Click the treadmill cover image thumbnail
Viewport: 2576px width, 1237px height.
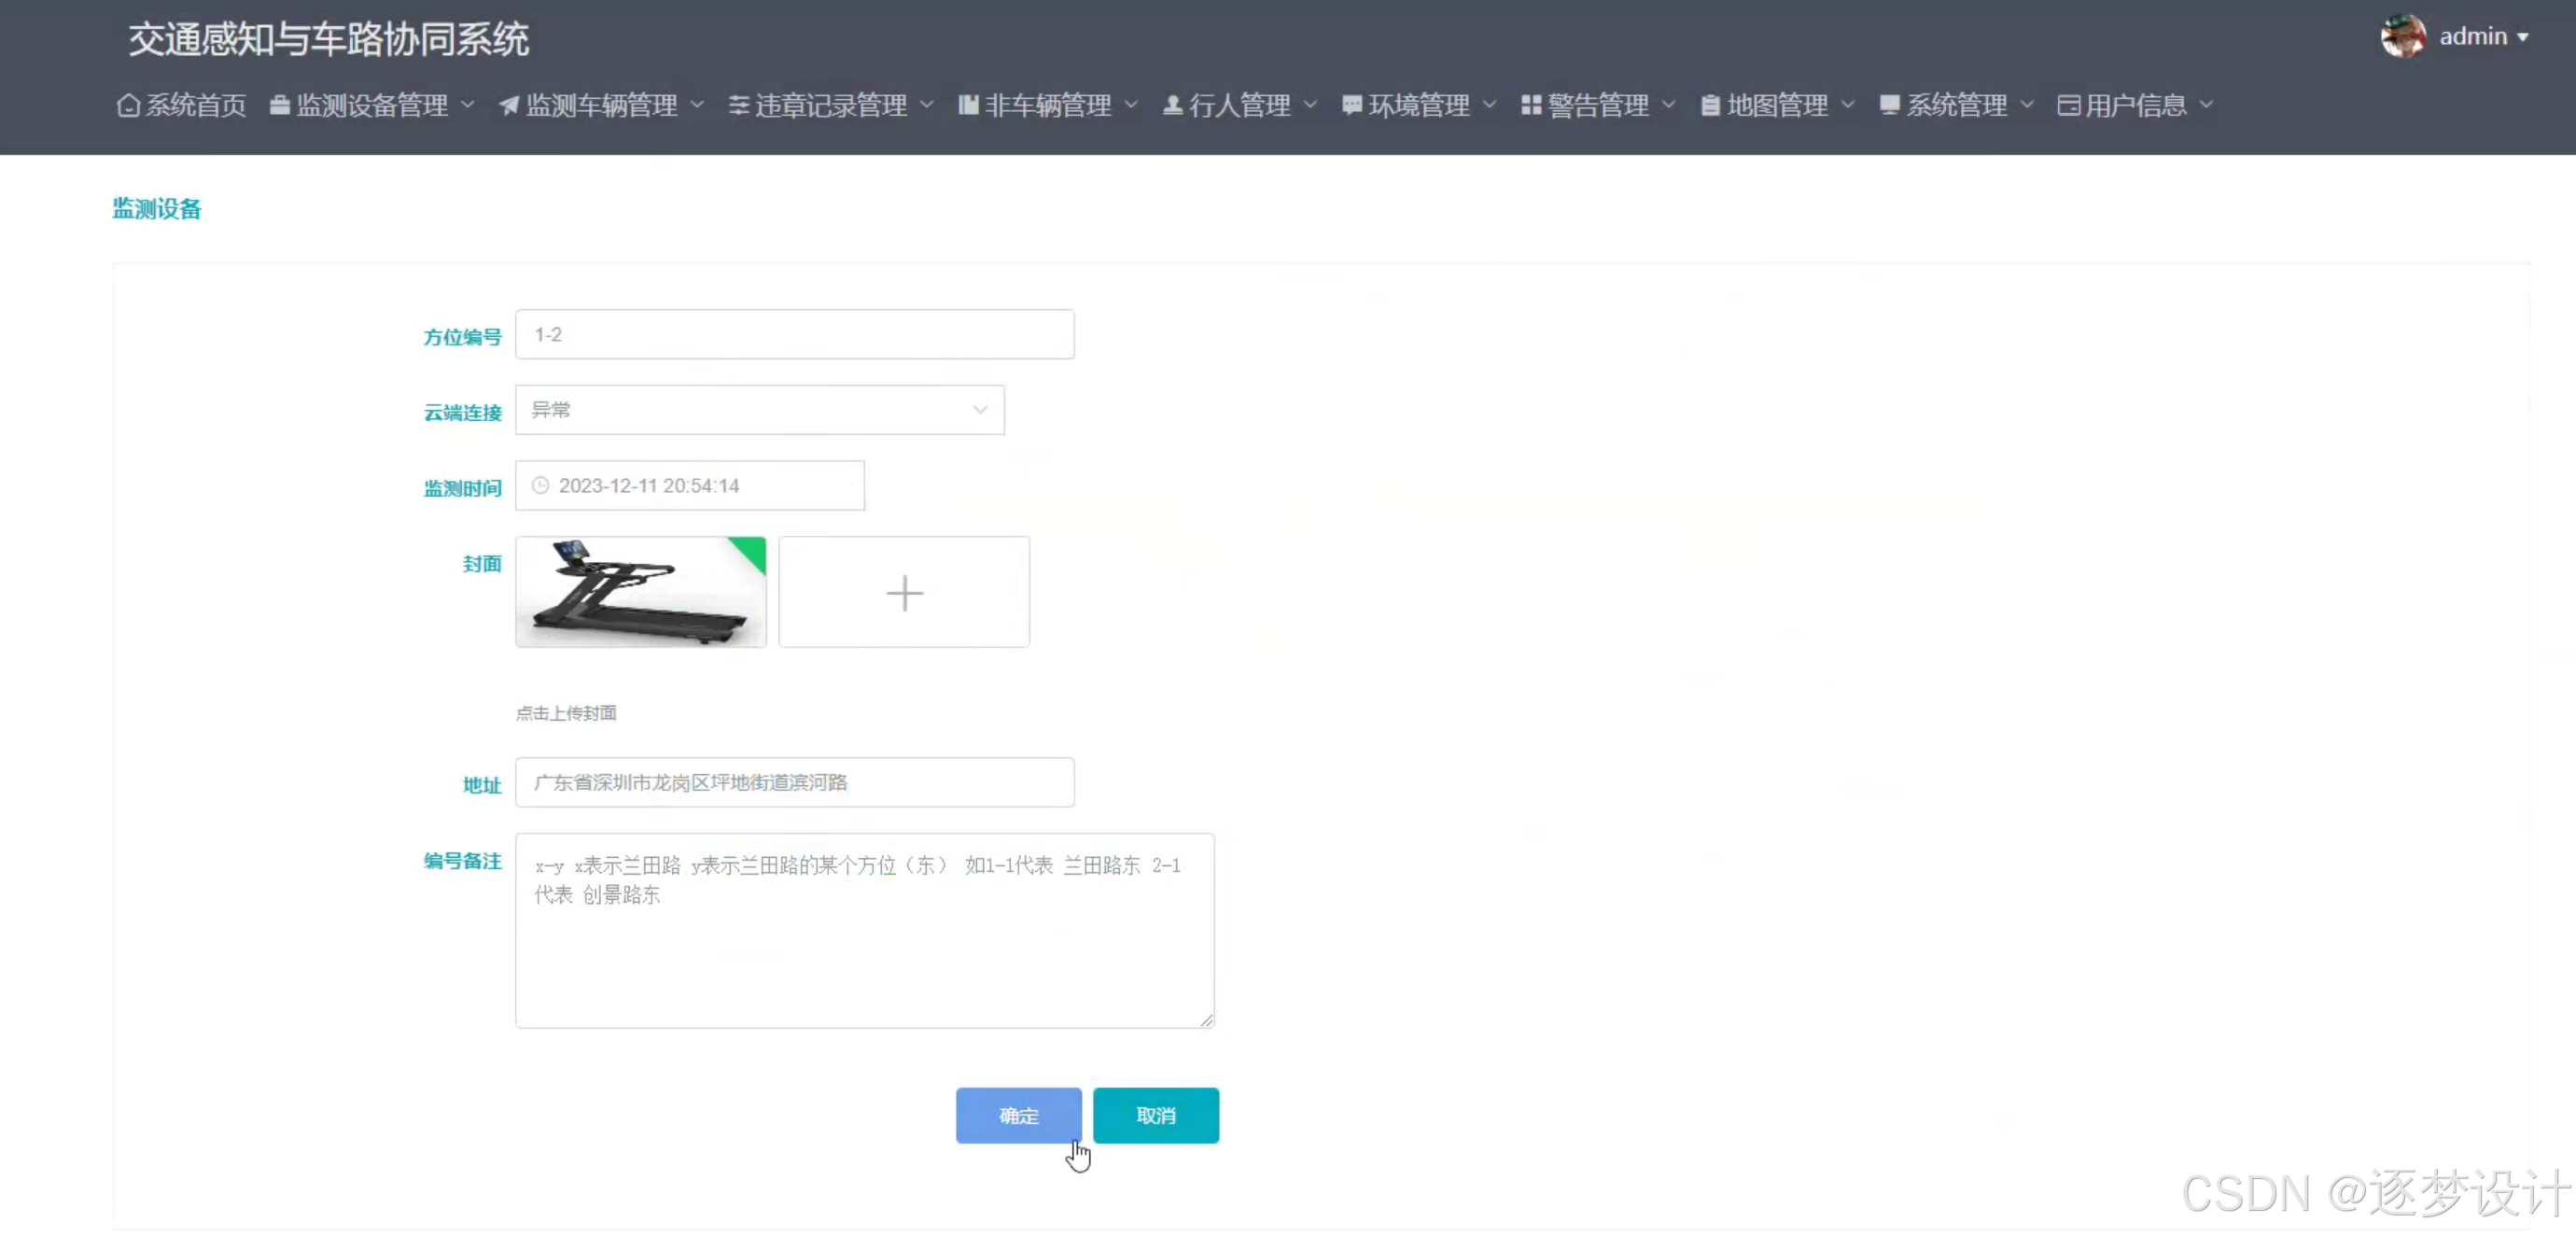tap(640, 592)
